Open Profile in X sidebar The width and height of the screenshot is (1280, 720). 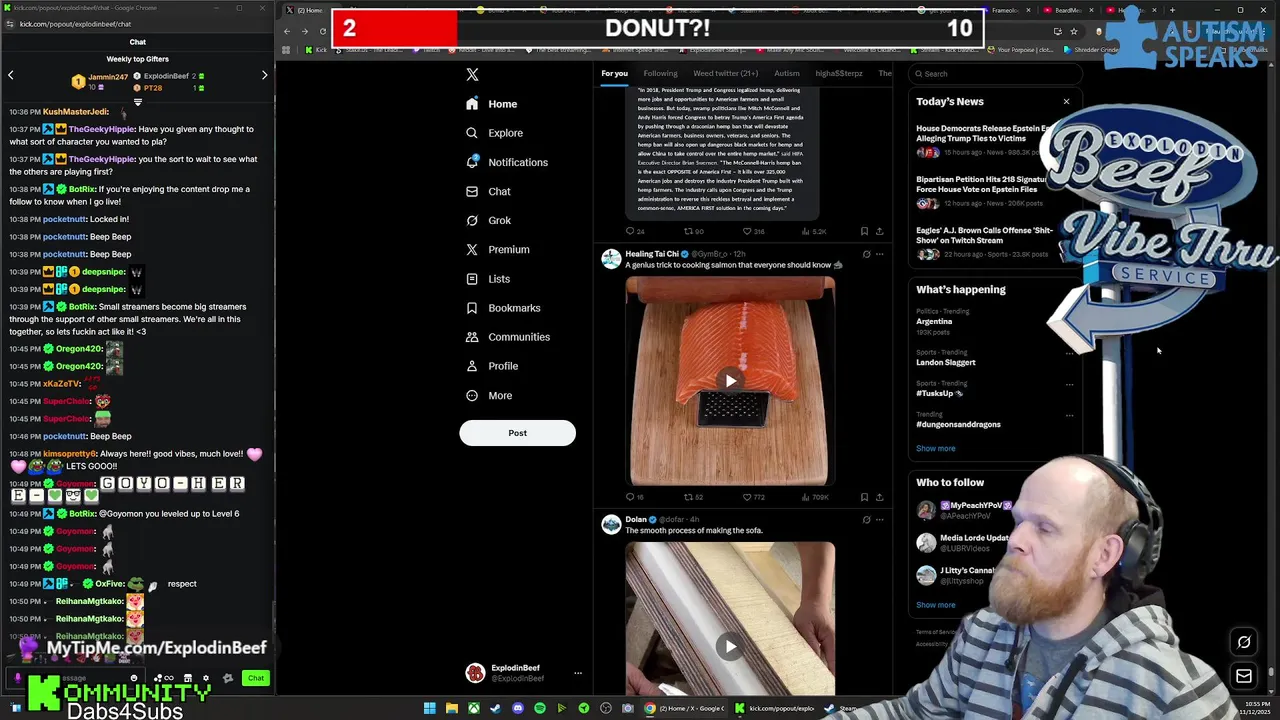[492, 366]
